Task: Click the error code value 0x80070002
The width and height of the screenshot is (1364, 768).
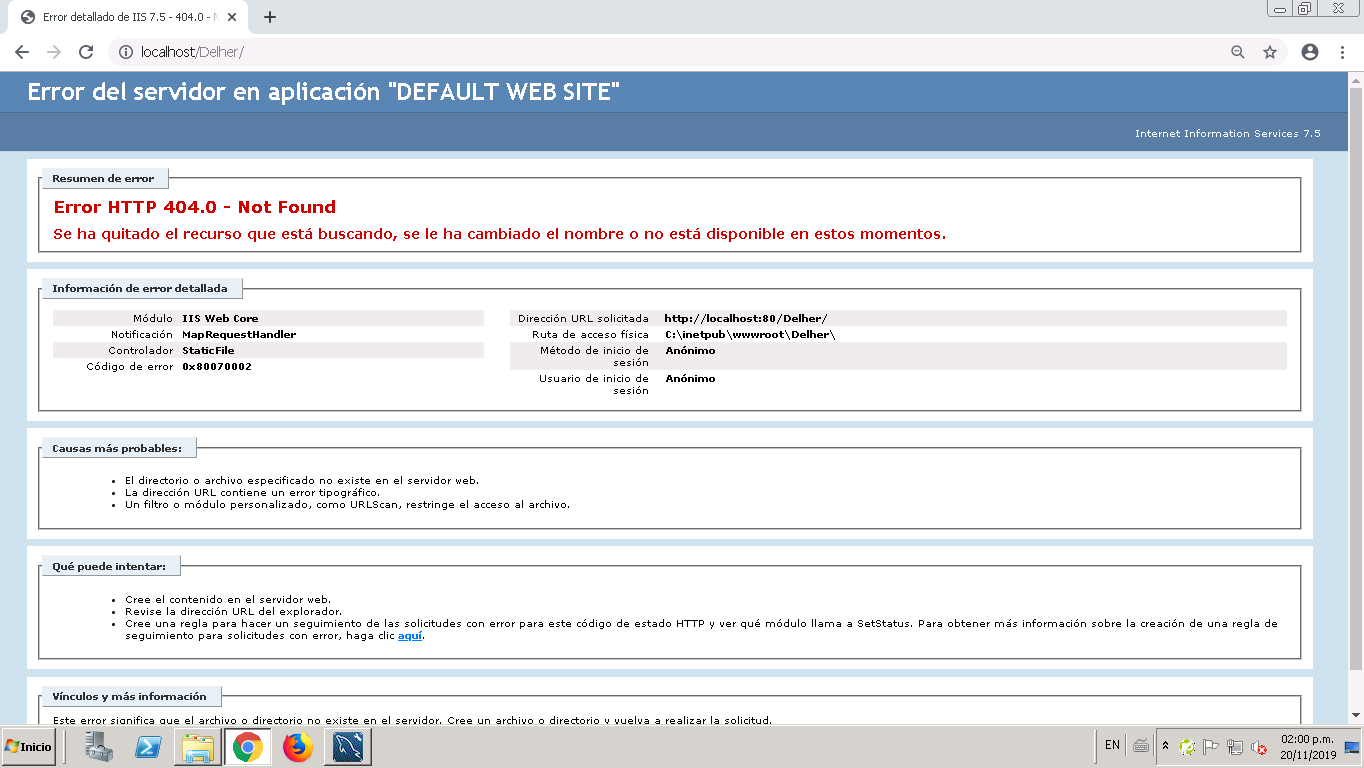Action: coord(217,367)
